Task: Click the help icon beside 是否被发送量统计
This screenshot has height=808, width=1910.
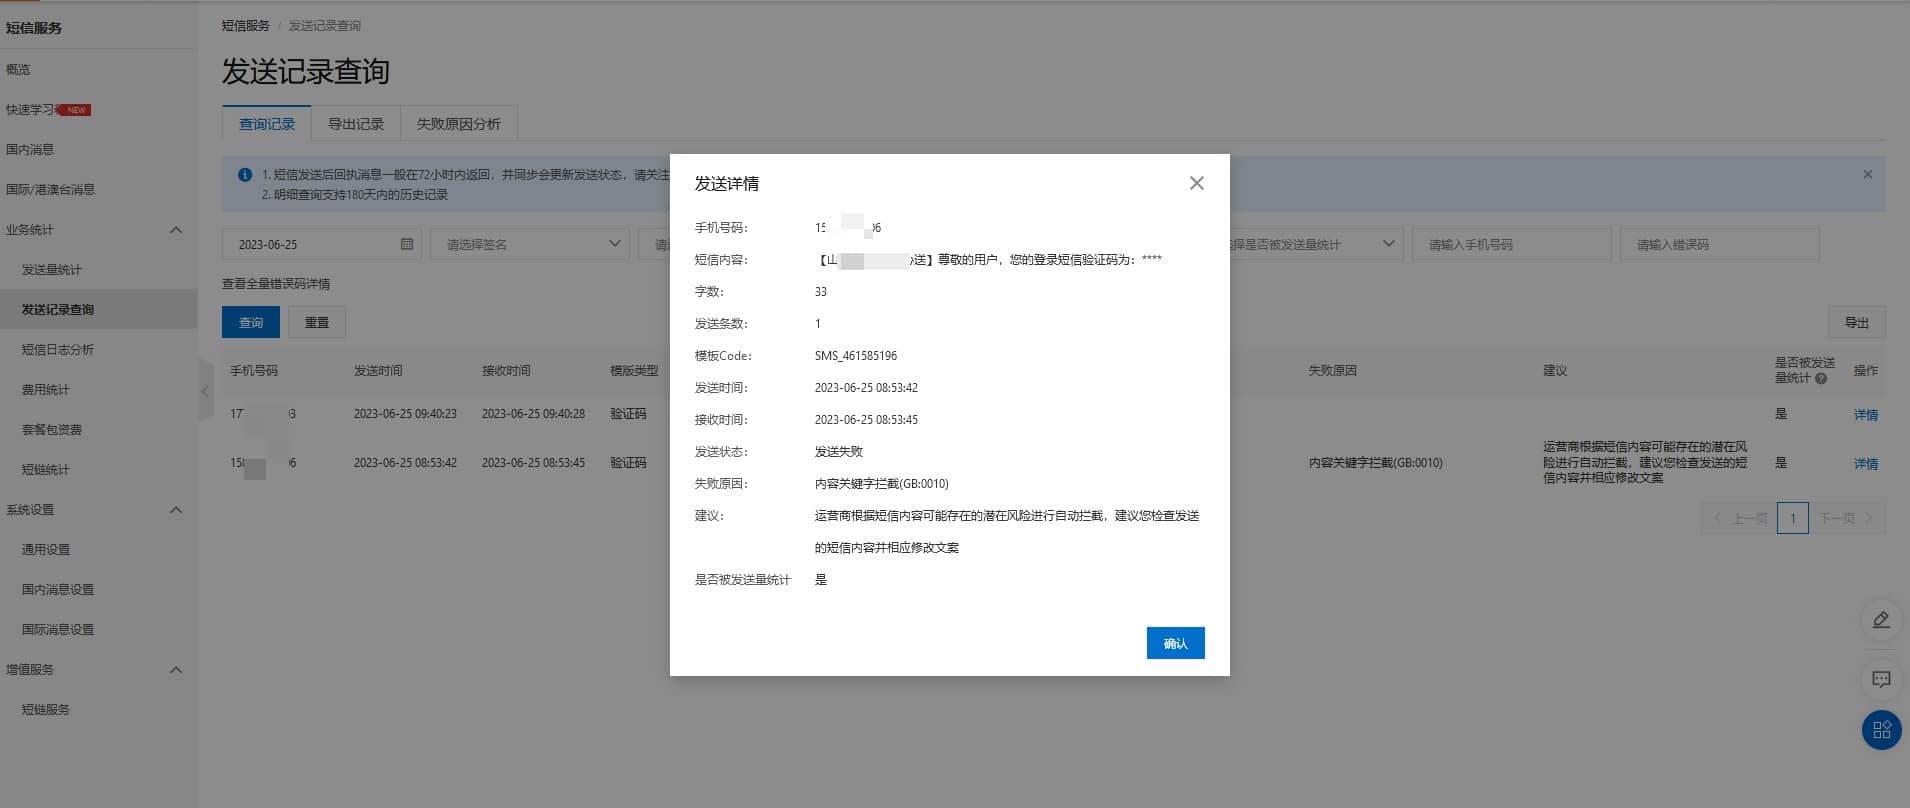Action: 1821,379
